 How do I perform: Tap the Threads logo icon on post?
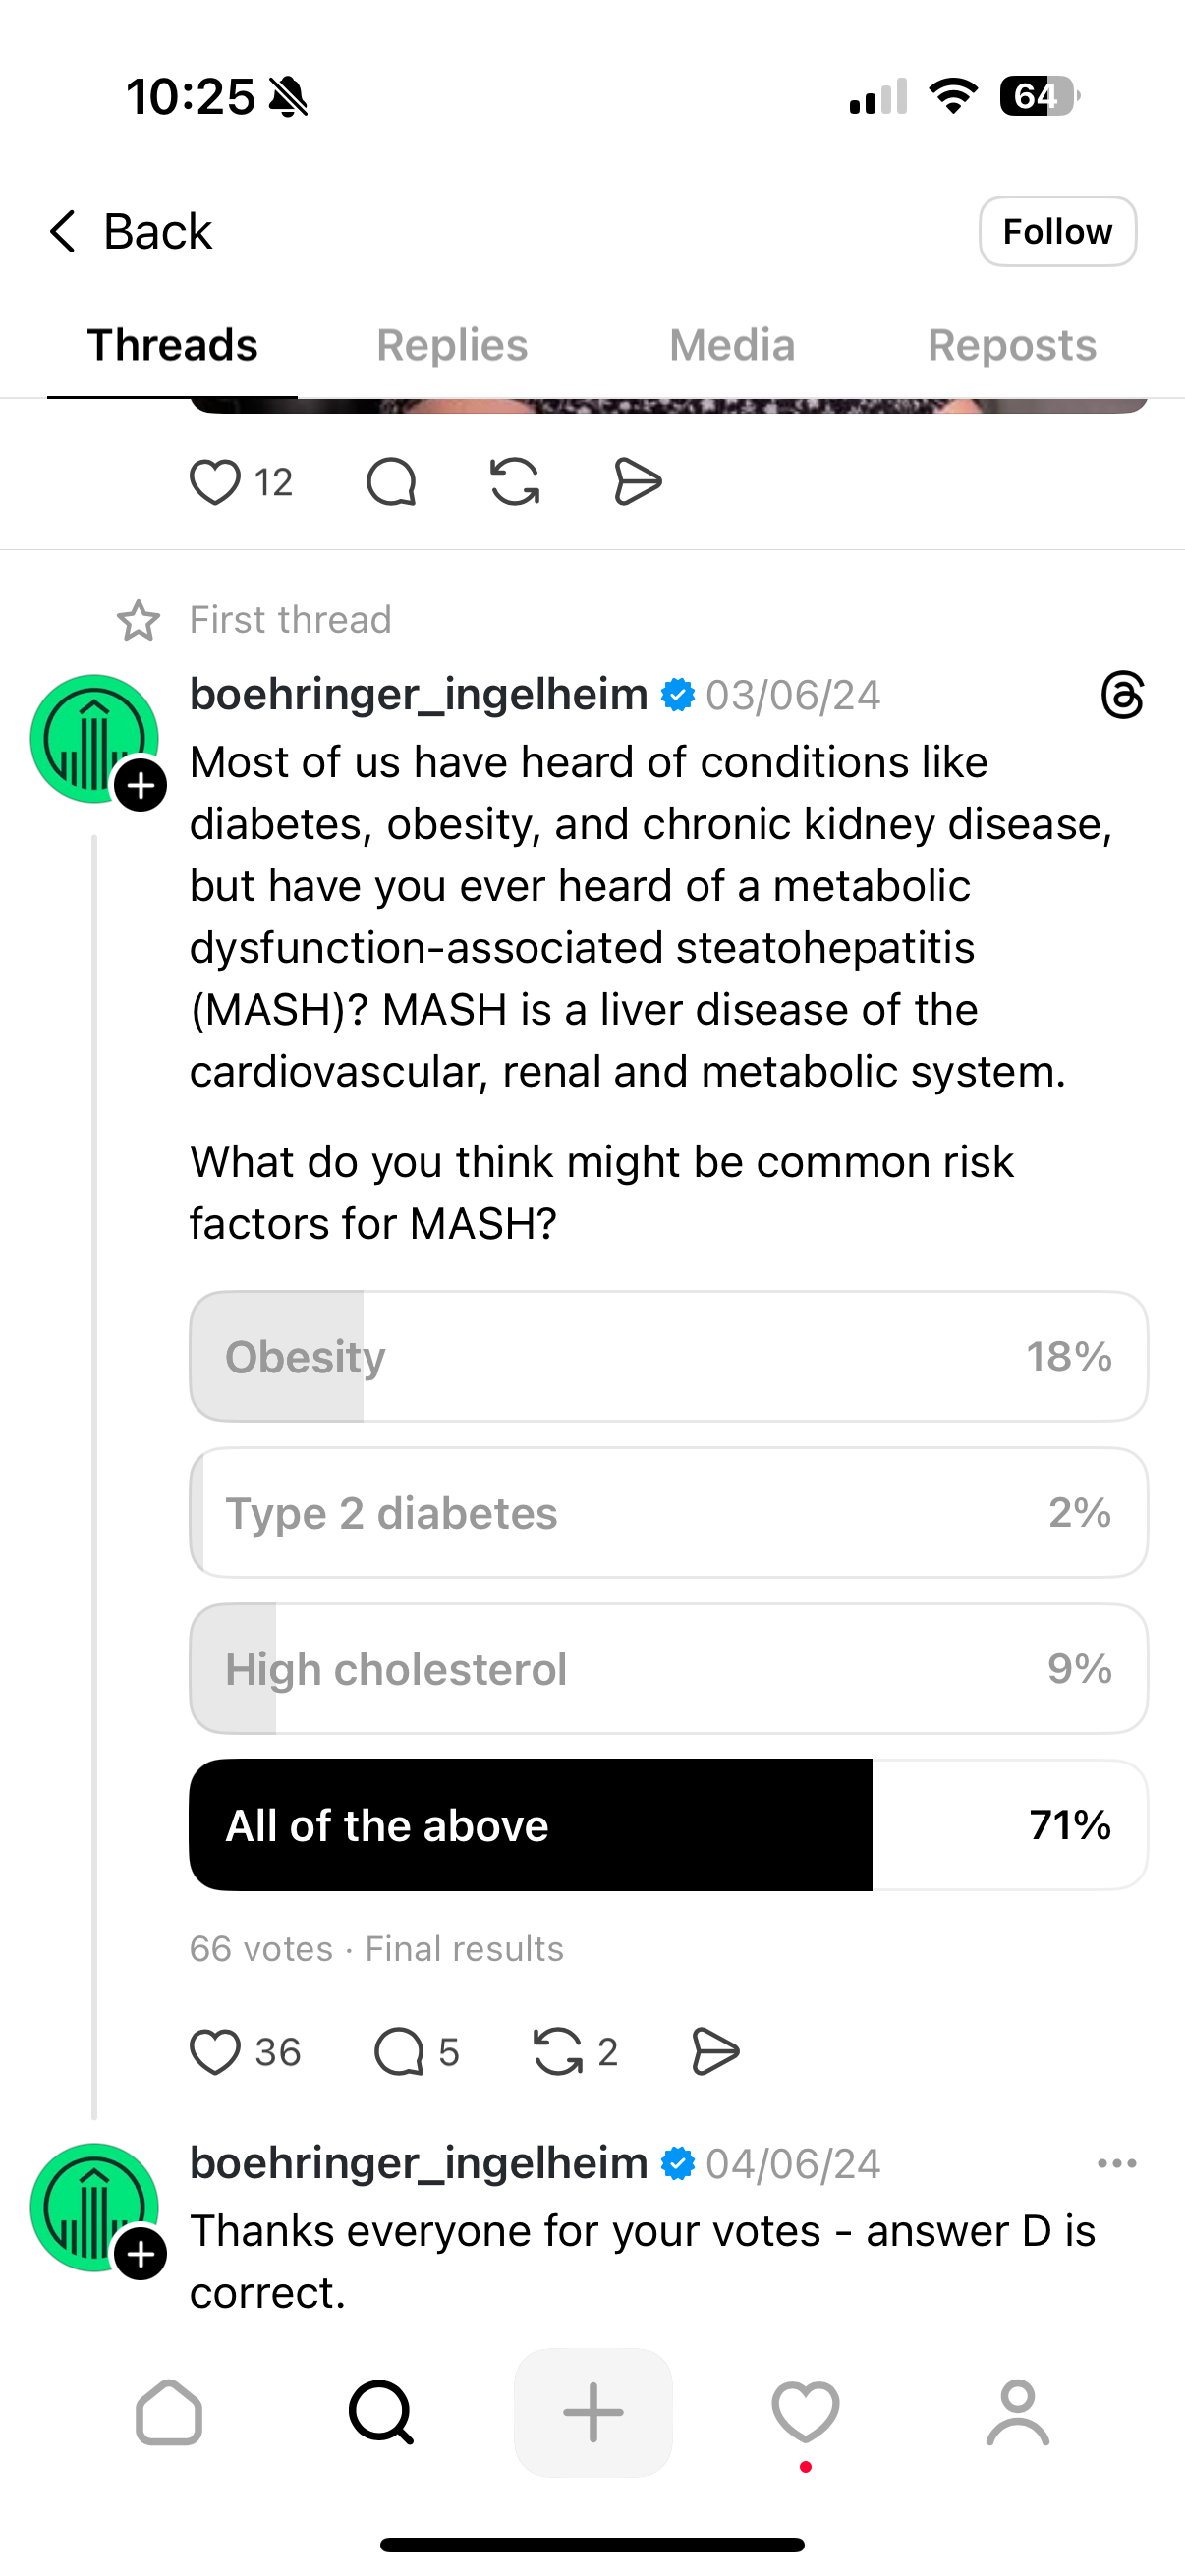1121,695
